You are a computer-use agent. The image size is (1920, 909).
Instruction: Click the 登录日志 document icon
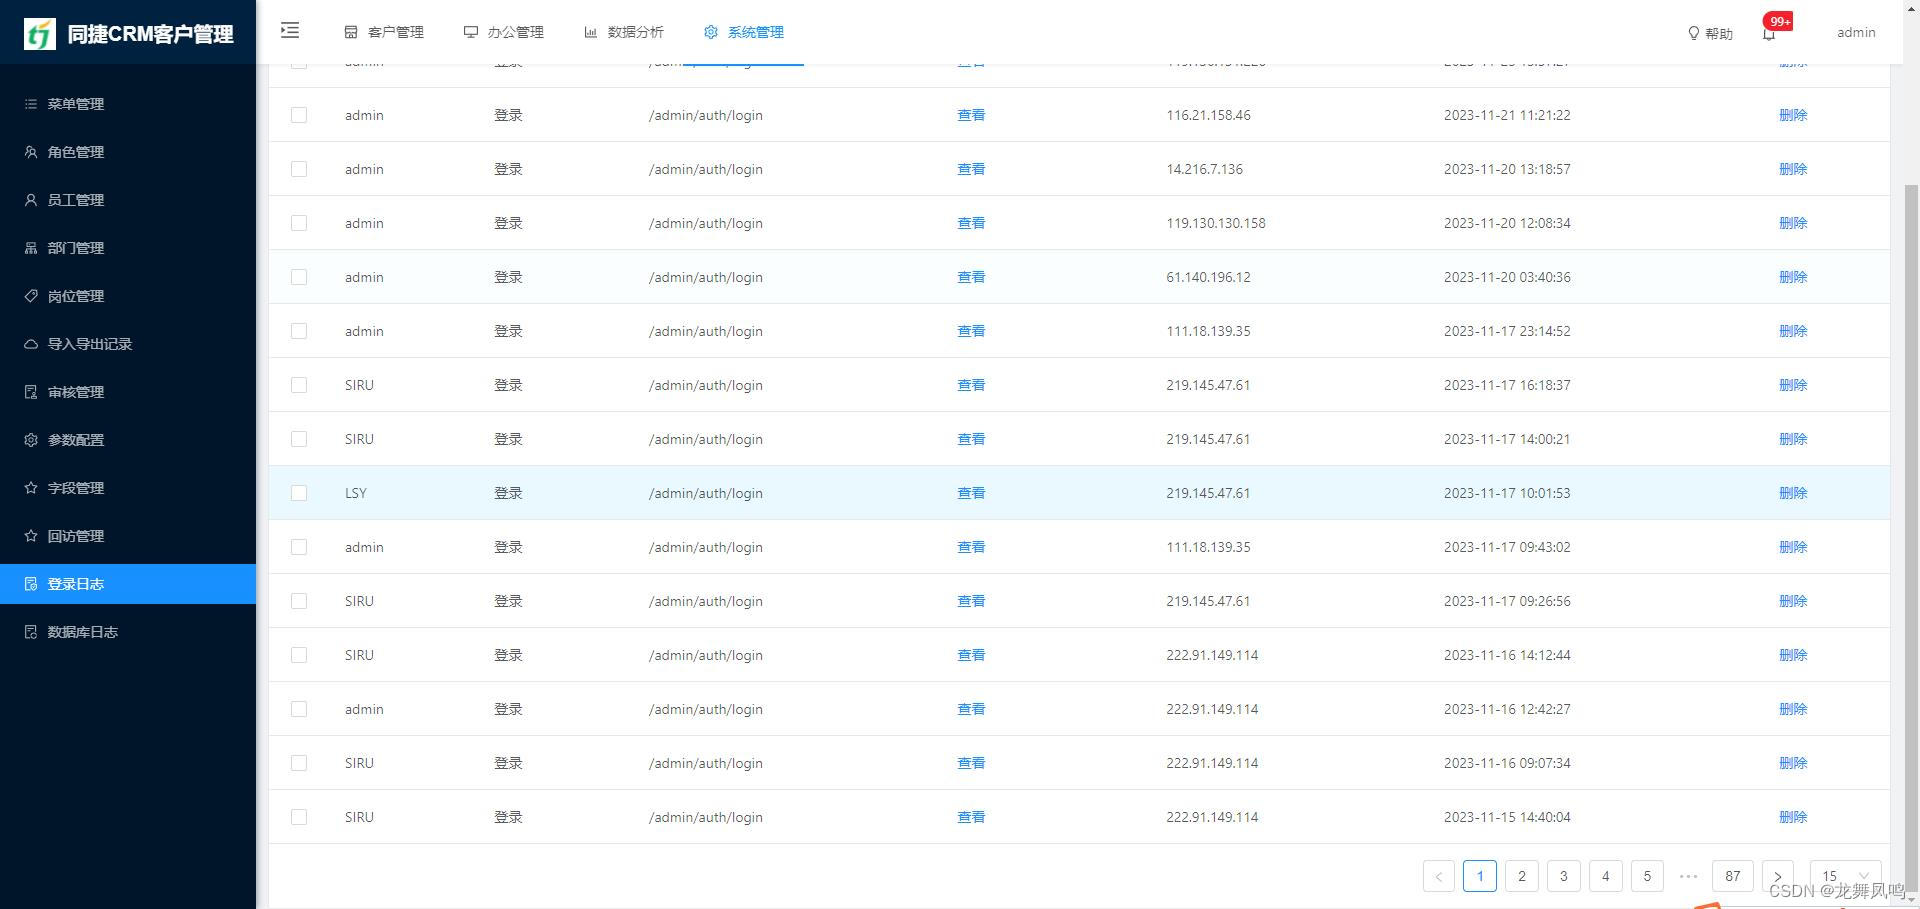pyautogui.click(x=31, y=584)
